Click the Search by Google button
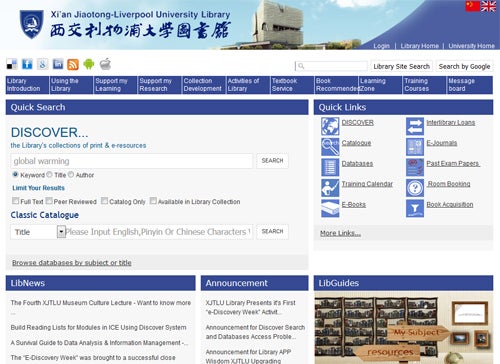The width and height of the screenshot is (500, 364). pyautogui.click(x=464, y=66)
